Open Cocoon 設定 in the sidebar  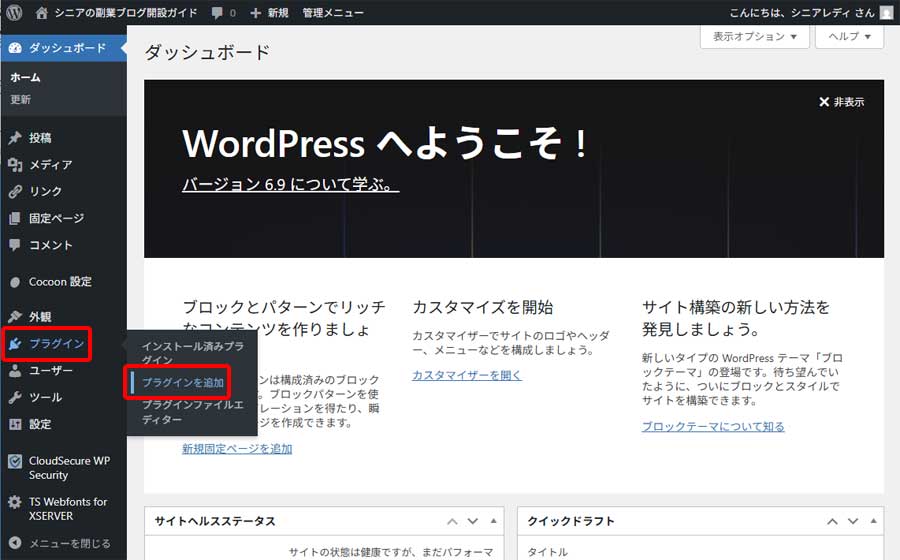point(60,282)
